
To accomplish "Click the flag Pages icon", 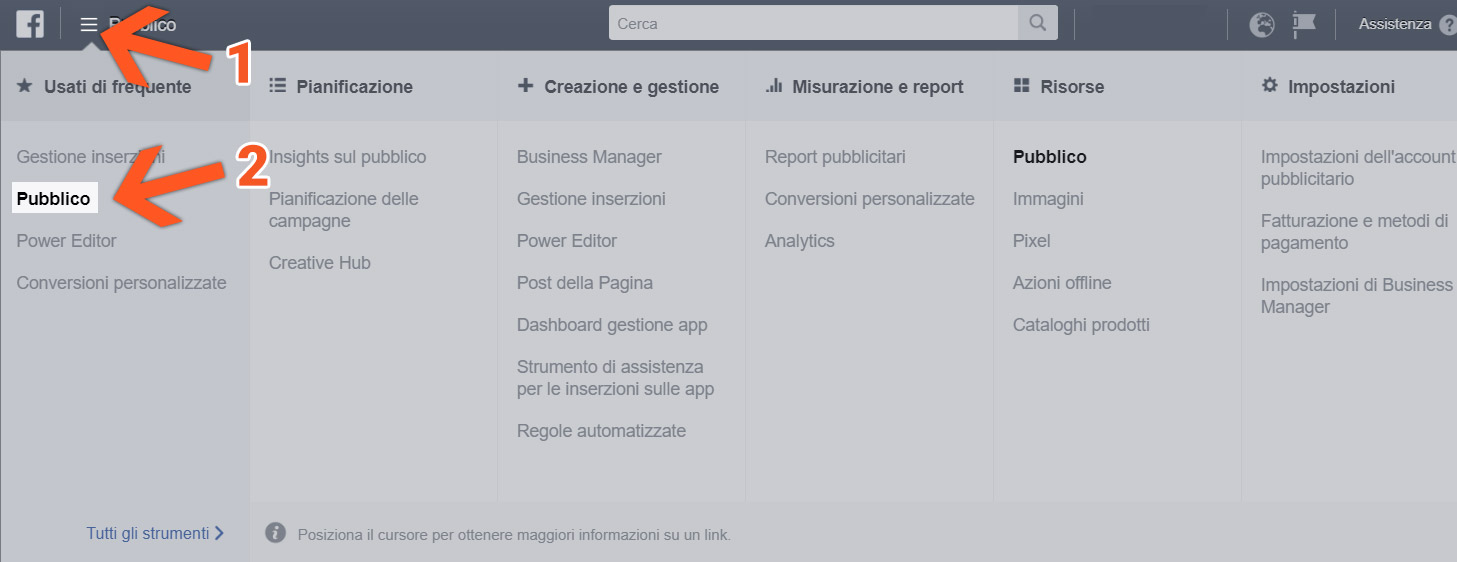I will 1304,24.
